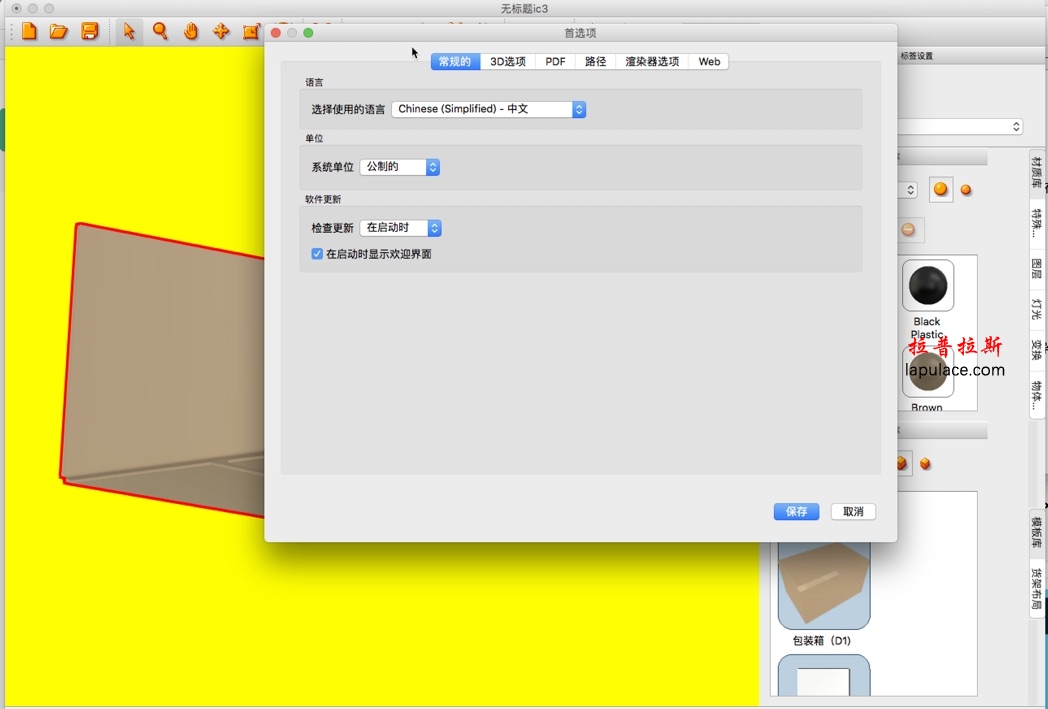Select the crop rectangle tool
Viewport: 1048px width, 709px height.
click(252, 31)
